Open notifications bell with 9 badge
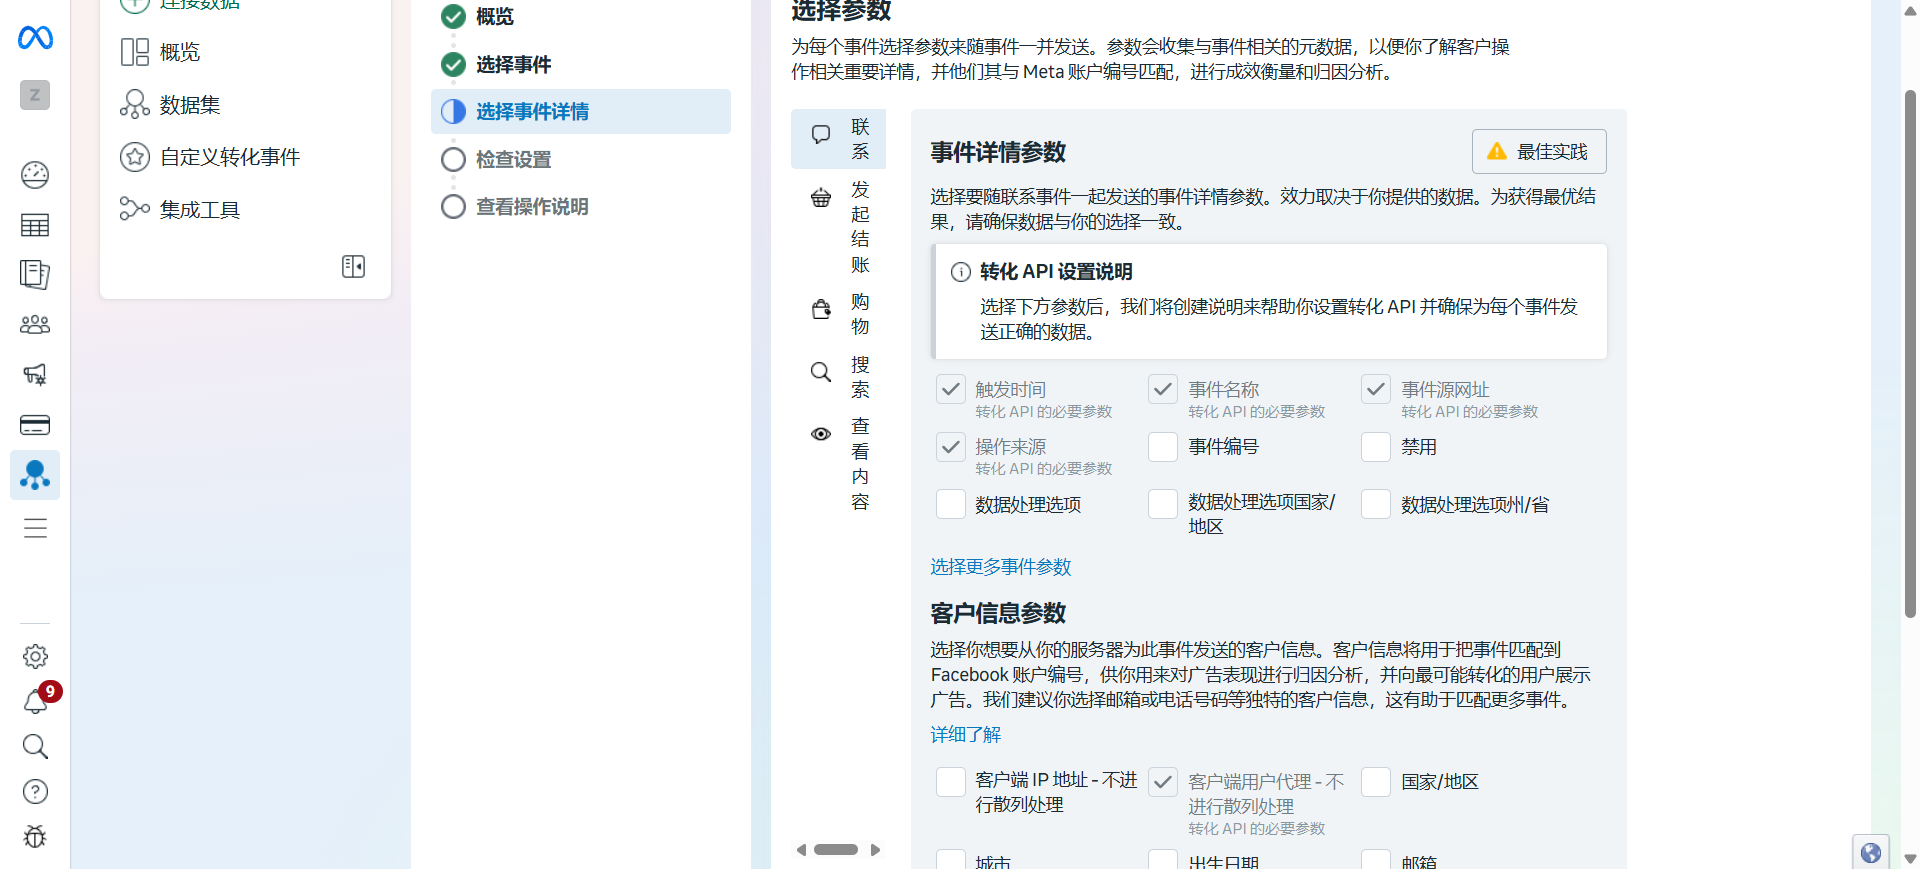1920x869 pixels. pyautogui.click(x=35, y=702)
